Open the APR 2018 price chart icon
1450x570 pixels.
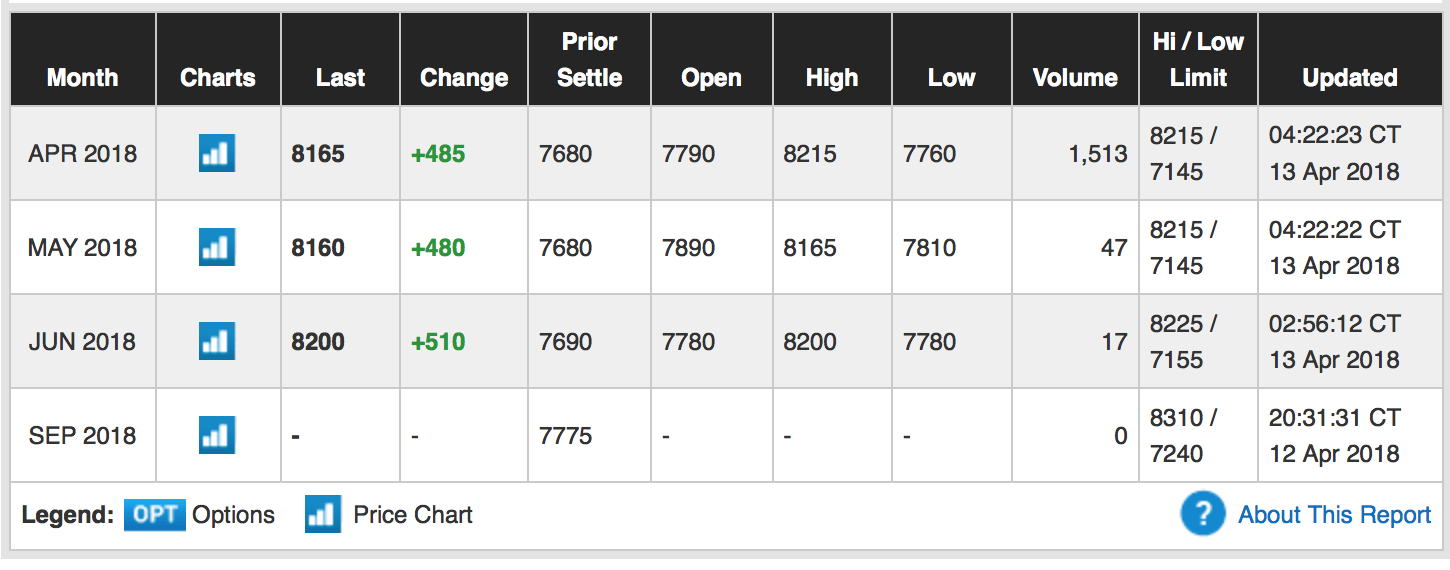217,154
